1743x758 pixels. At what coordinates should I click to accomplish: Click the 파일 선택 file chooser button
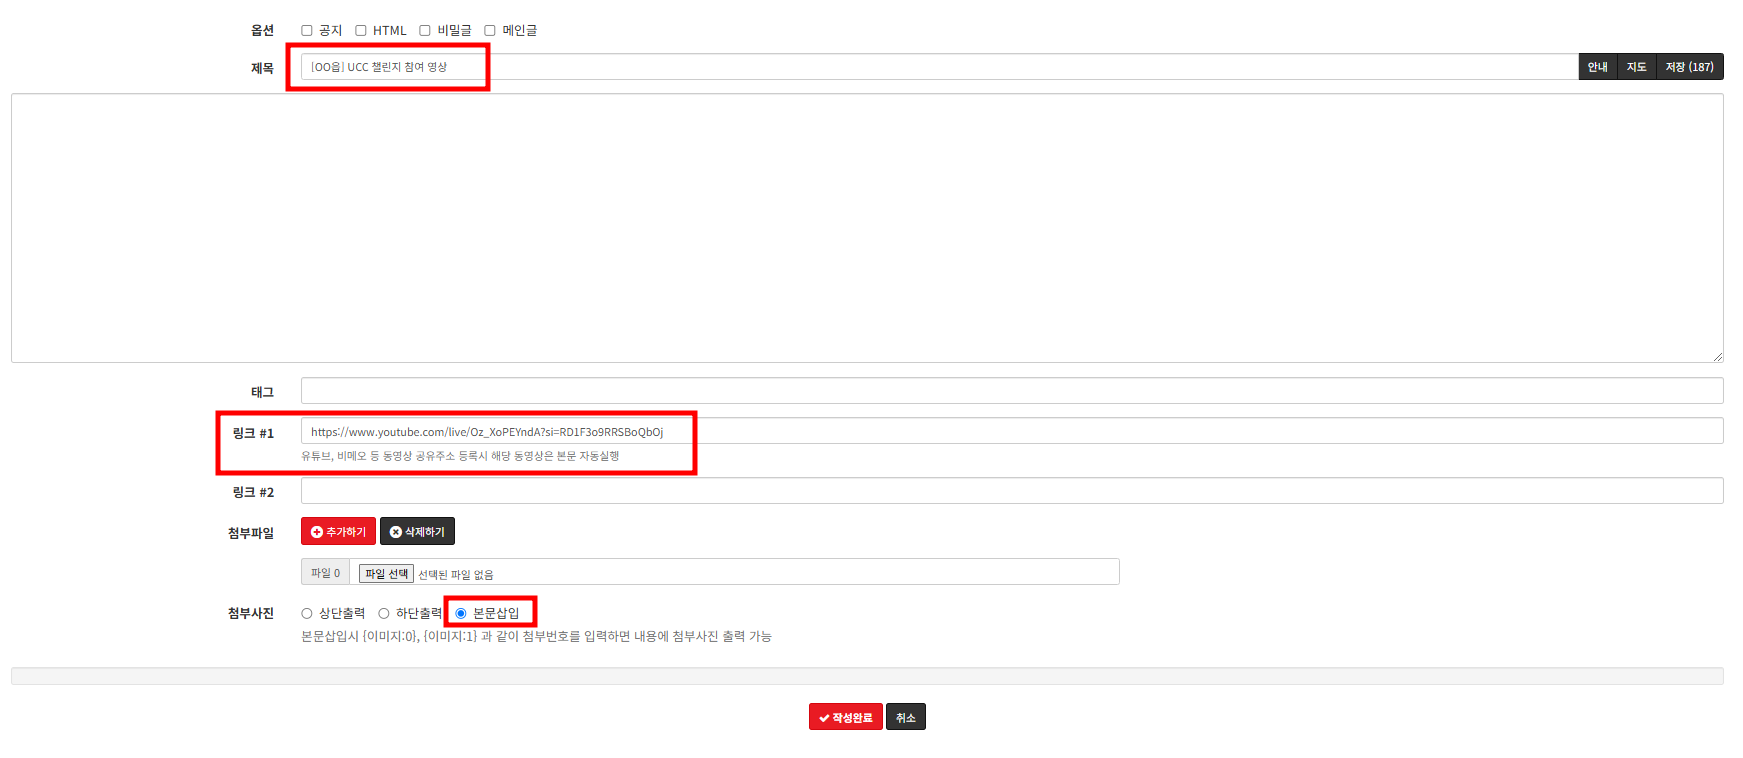coord(386,573)
